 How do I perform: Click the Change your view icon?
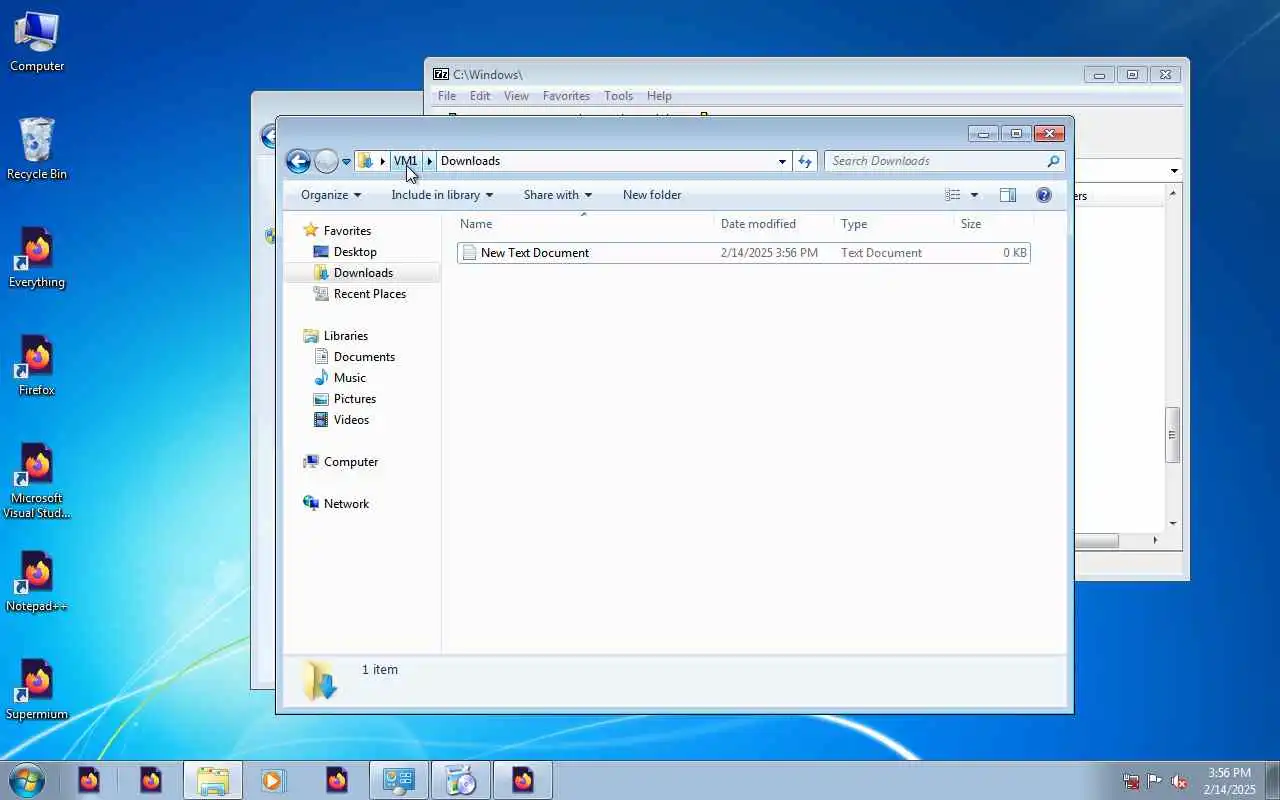pyautogui.click(x=953, y=195)
